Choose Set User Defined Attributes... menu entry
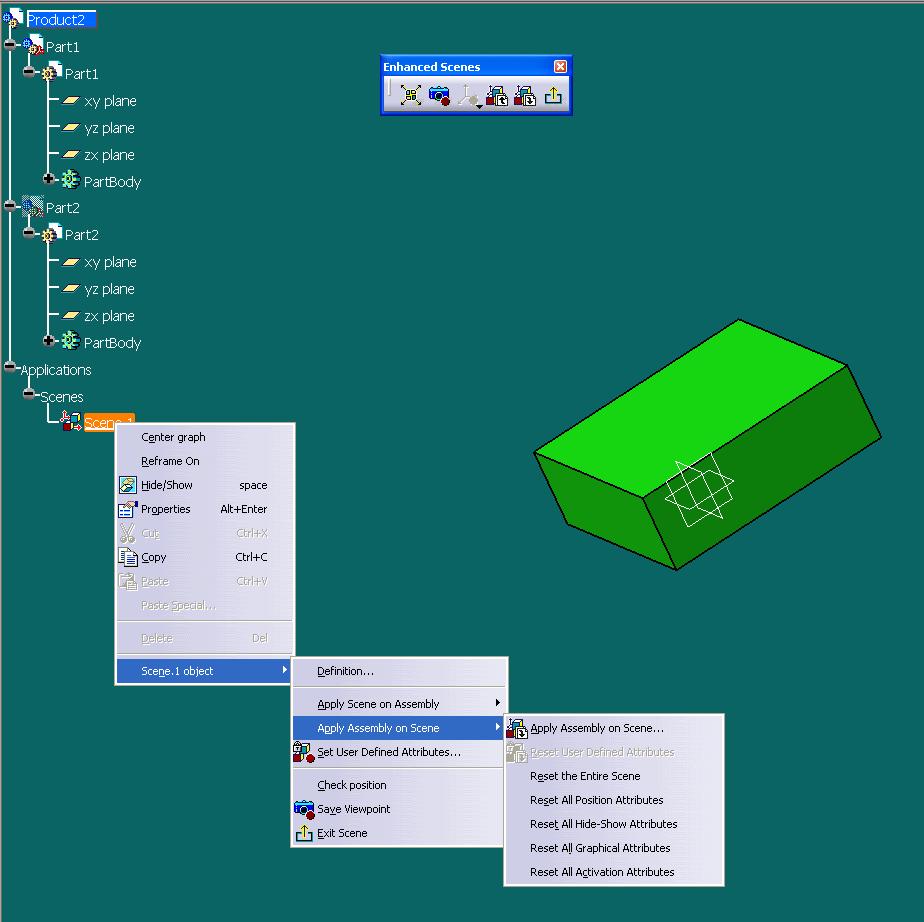The image size is (924, 922). click(399, 752)
